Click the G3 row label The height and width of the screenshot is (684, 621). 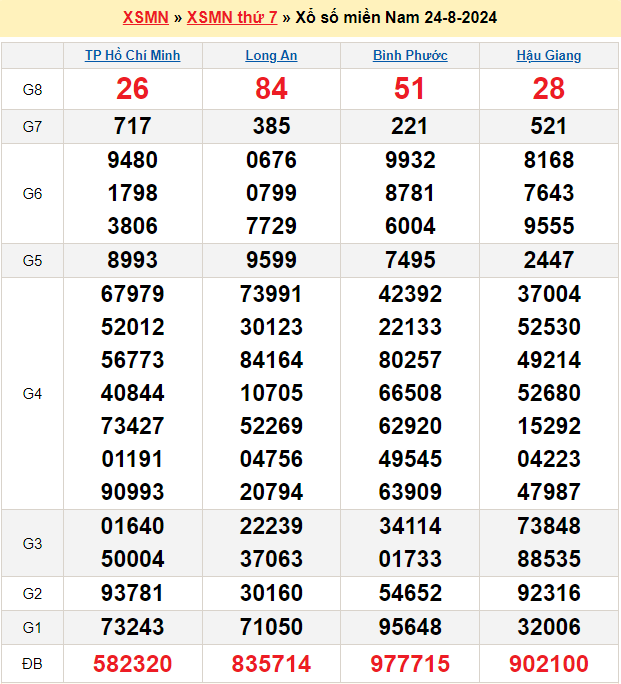tap(32, 543)
